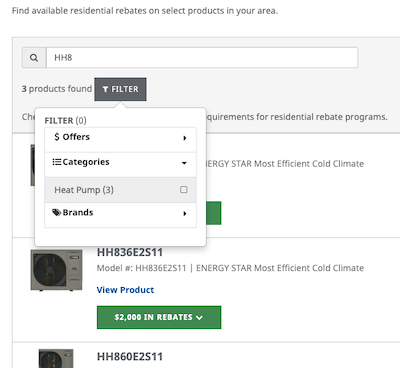Viewport: 400px width, 368px height.
Task: Open the HH860E2S11 product thumbnail
Action: coord(56,358)
